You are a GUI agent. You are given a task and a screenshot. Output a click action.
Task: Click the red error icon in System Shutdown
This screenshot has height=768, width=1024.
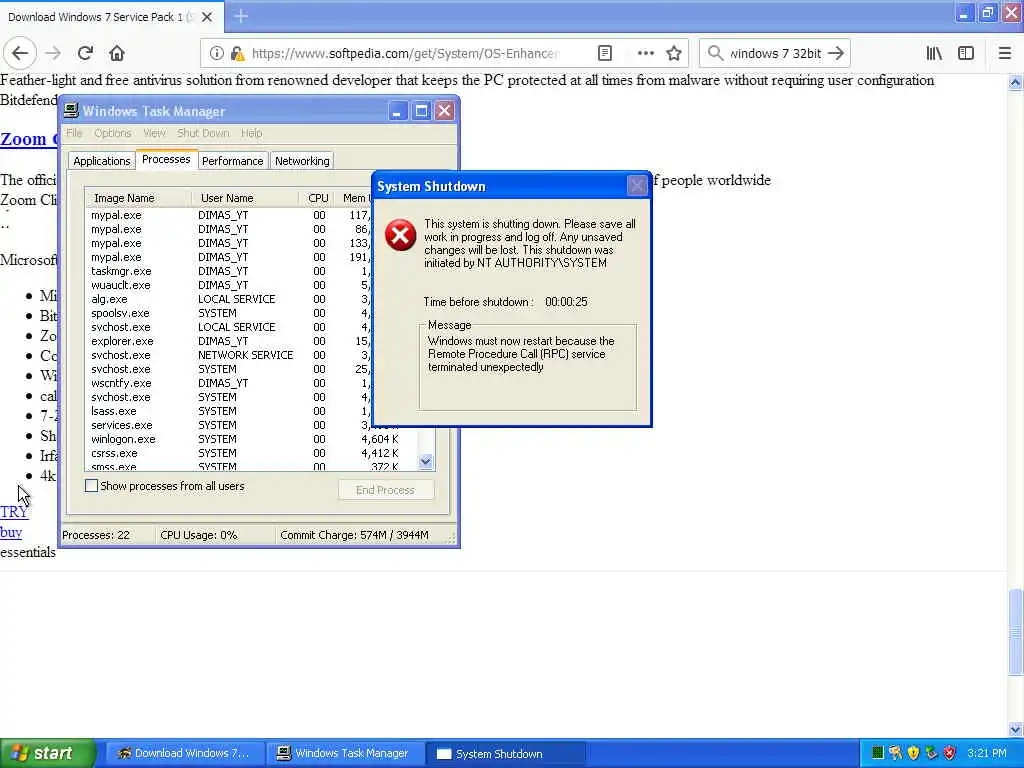tap(400, 235)
